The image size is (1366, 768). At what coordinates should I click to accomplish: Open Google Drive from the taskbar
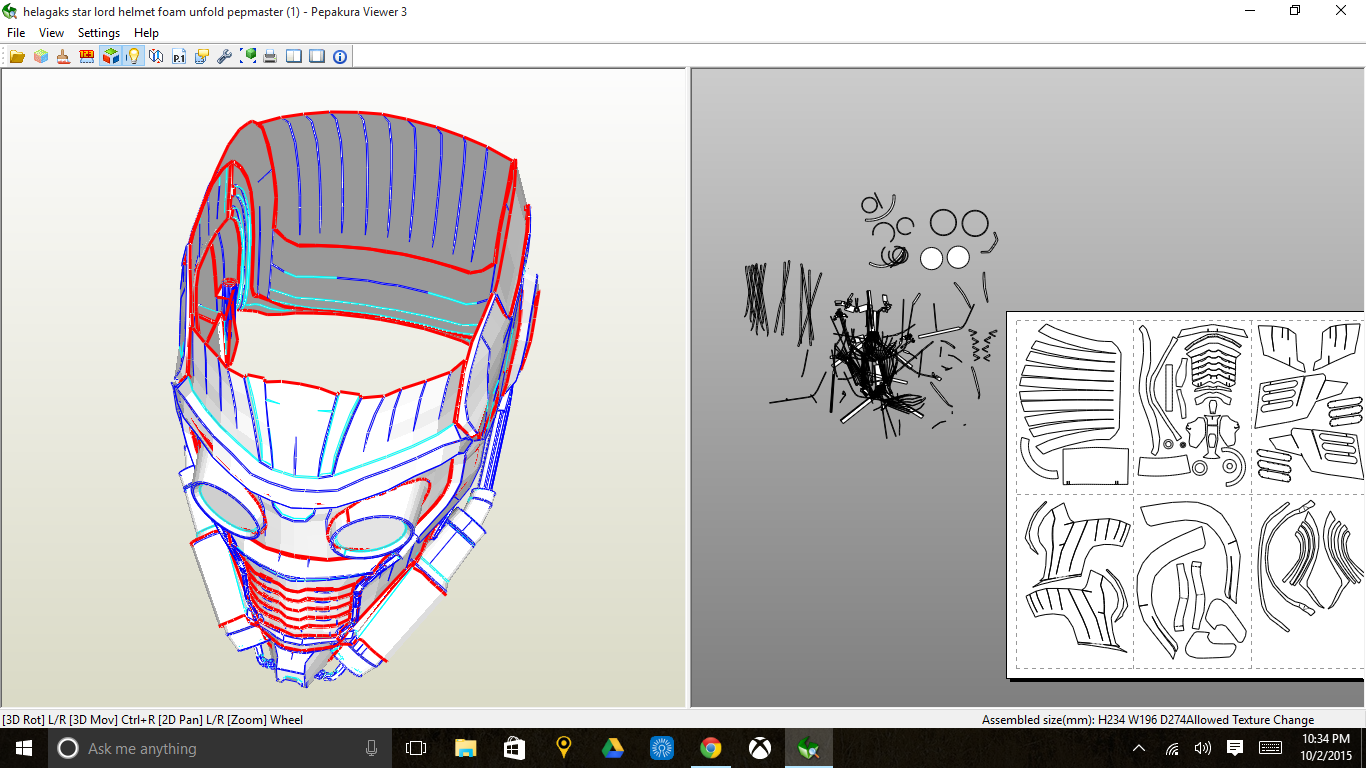(x=612, y=748)
